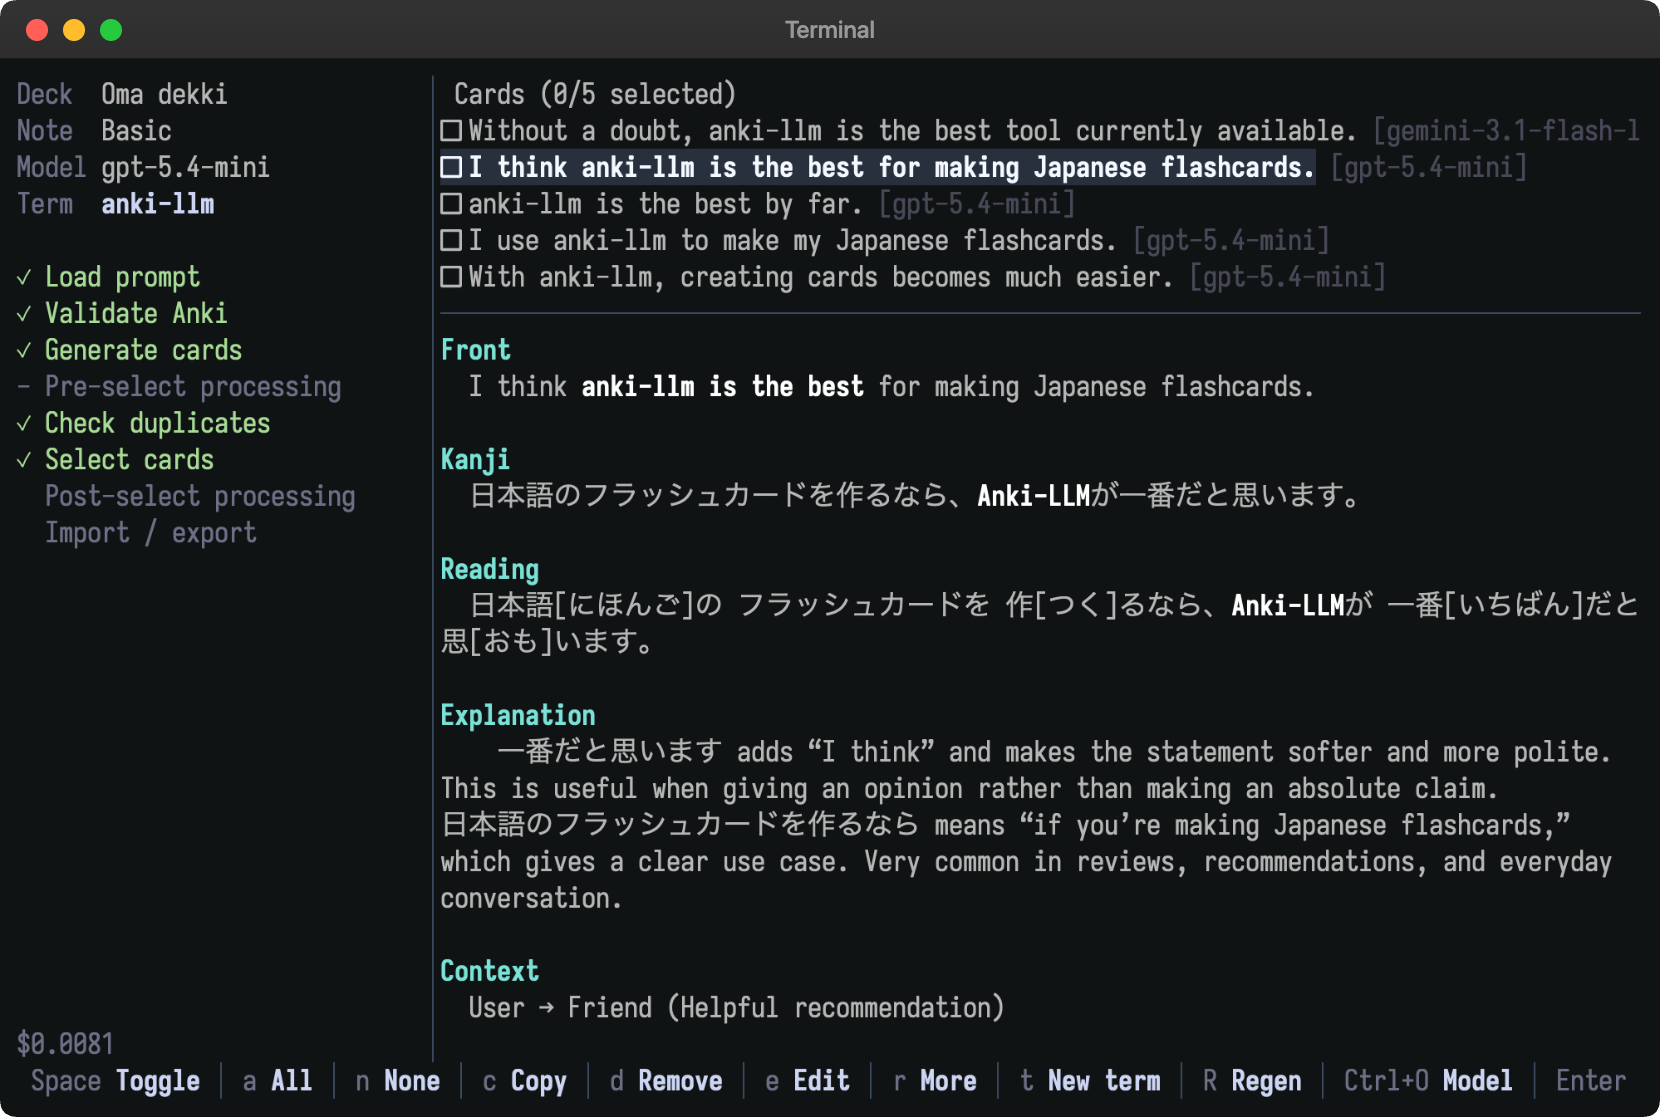This screenshot has width=1660, height=1117.
Task: Click the 'Cards (0/5 selected)' header
Action: click(595, 95)
